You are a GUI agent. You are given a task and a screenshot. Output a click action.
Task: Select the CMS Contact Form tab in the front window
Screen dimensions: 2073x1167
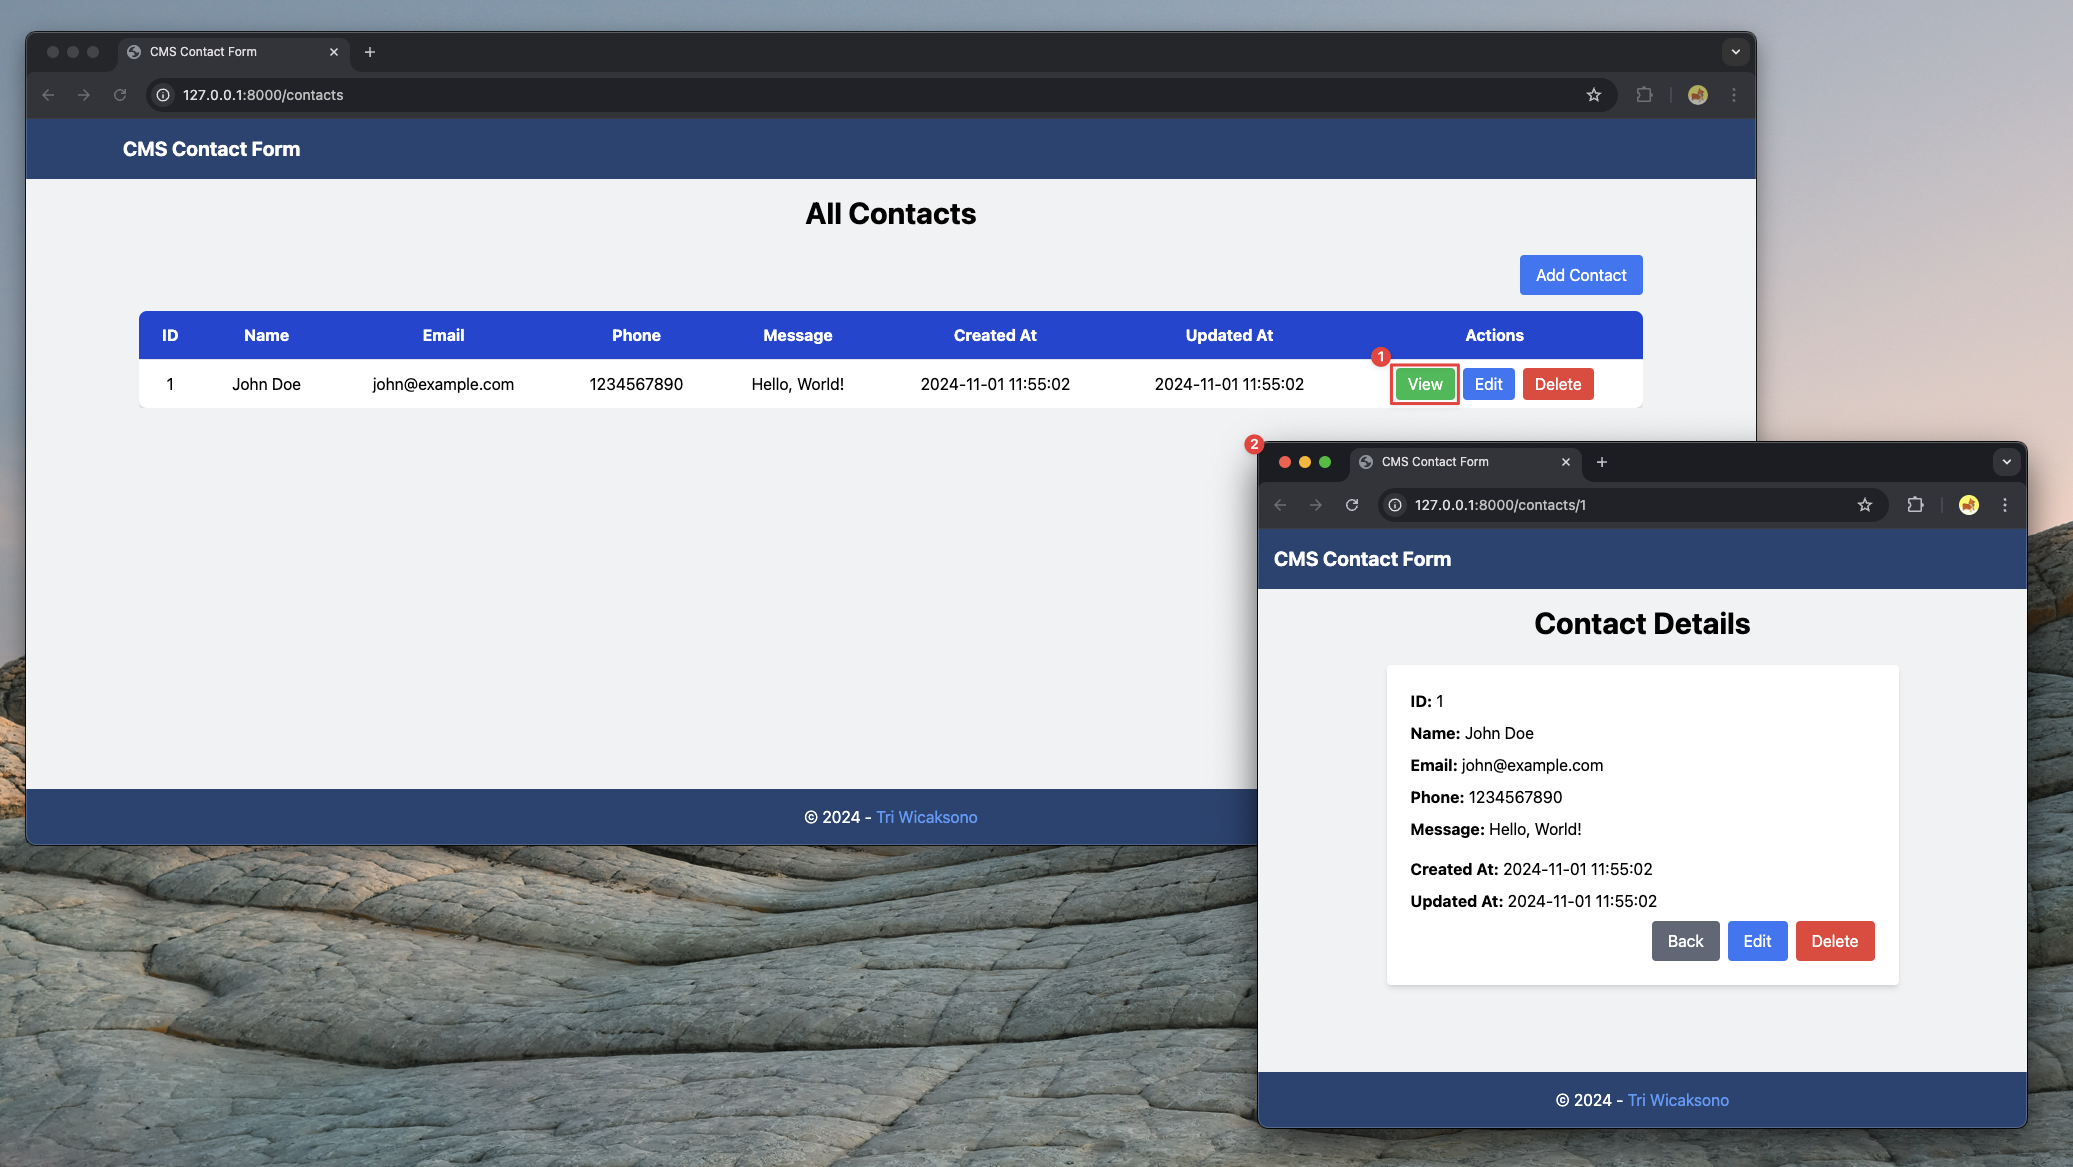[x=1450, y=462]
